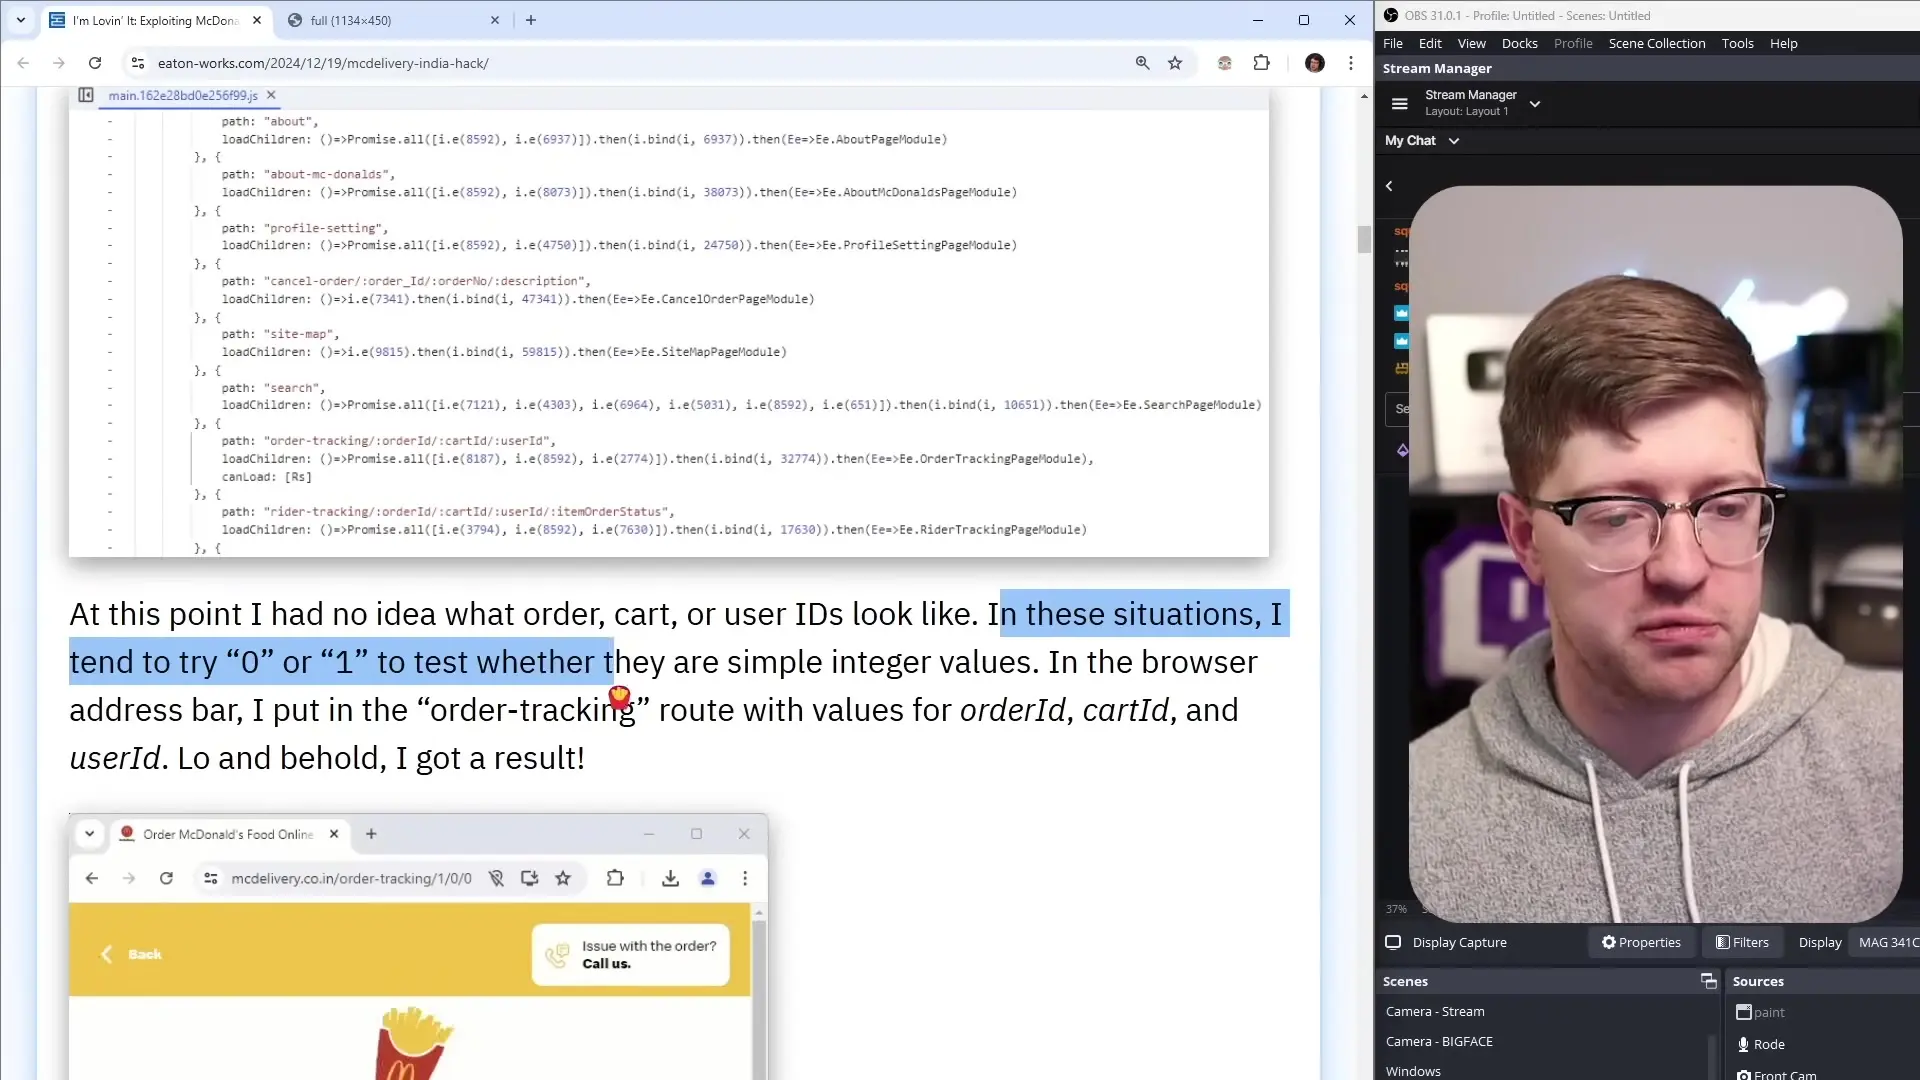Screen dimensions: 1920x1080
Task: Select the Camera - BIGFACE scene
Action: click(x=1439, y=1041)
